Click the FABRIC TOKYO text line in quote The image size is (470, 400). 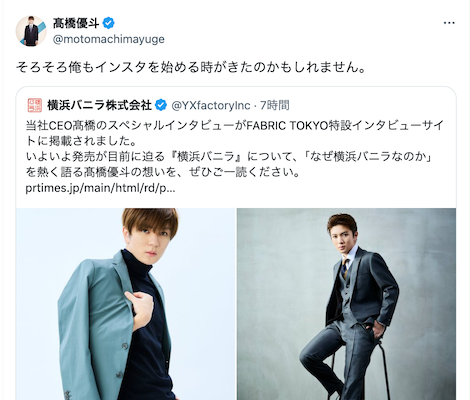234,126
